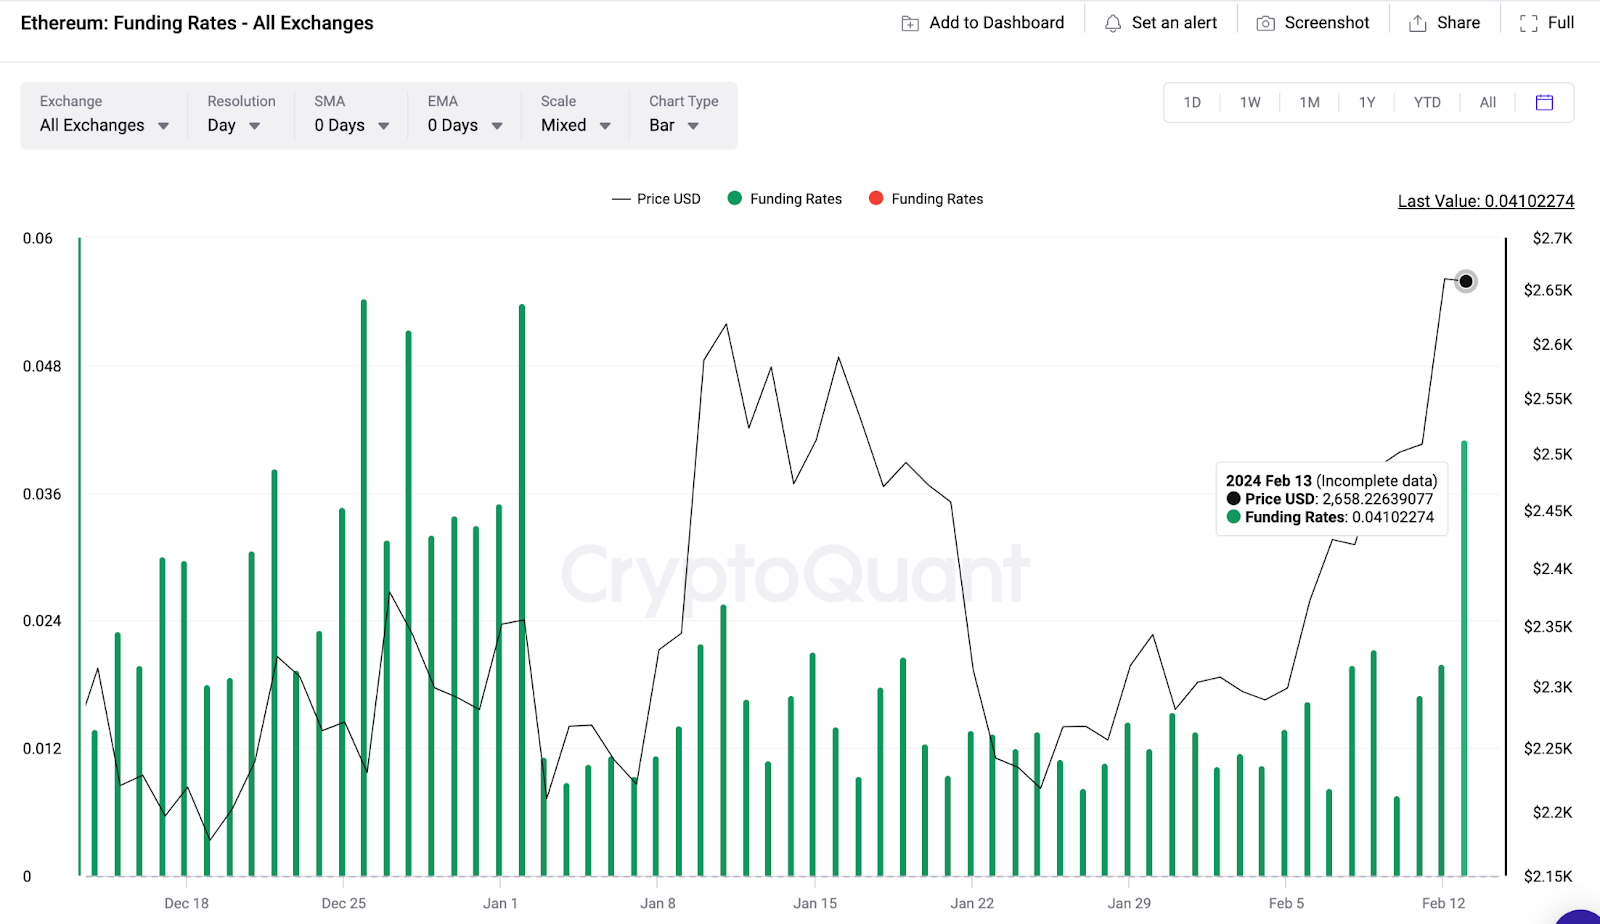
Task: Click the bell icon for alerts
Action: (x=1113, y=23)
